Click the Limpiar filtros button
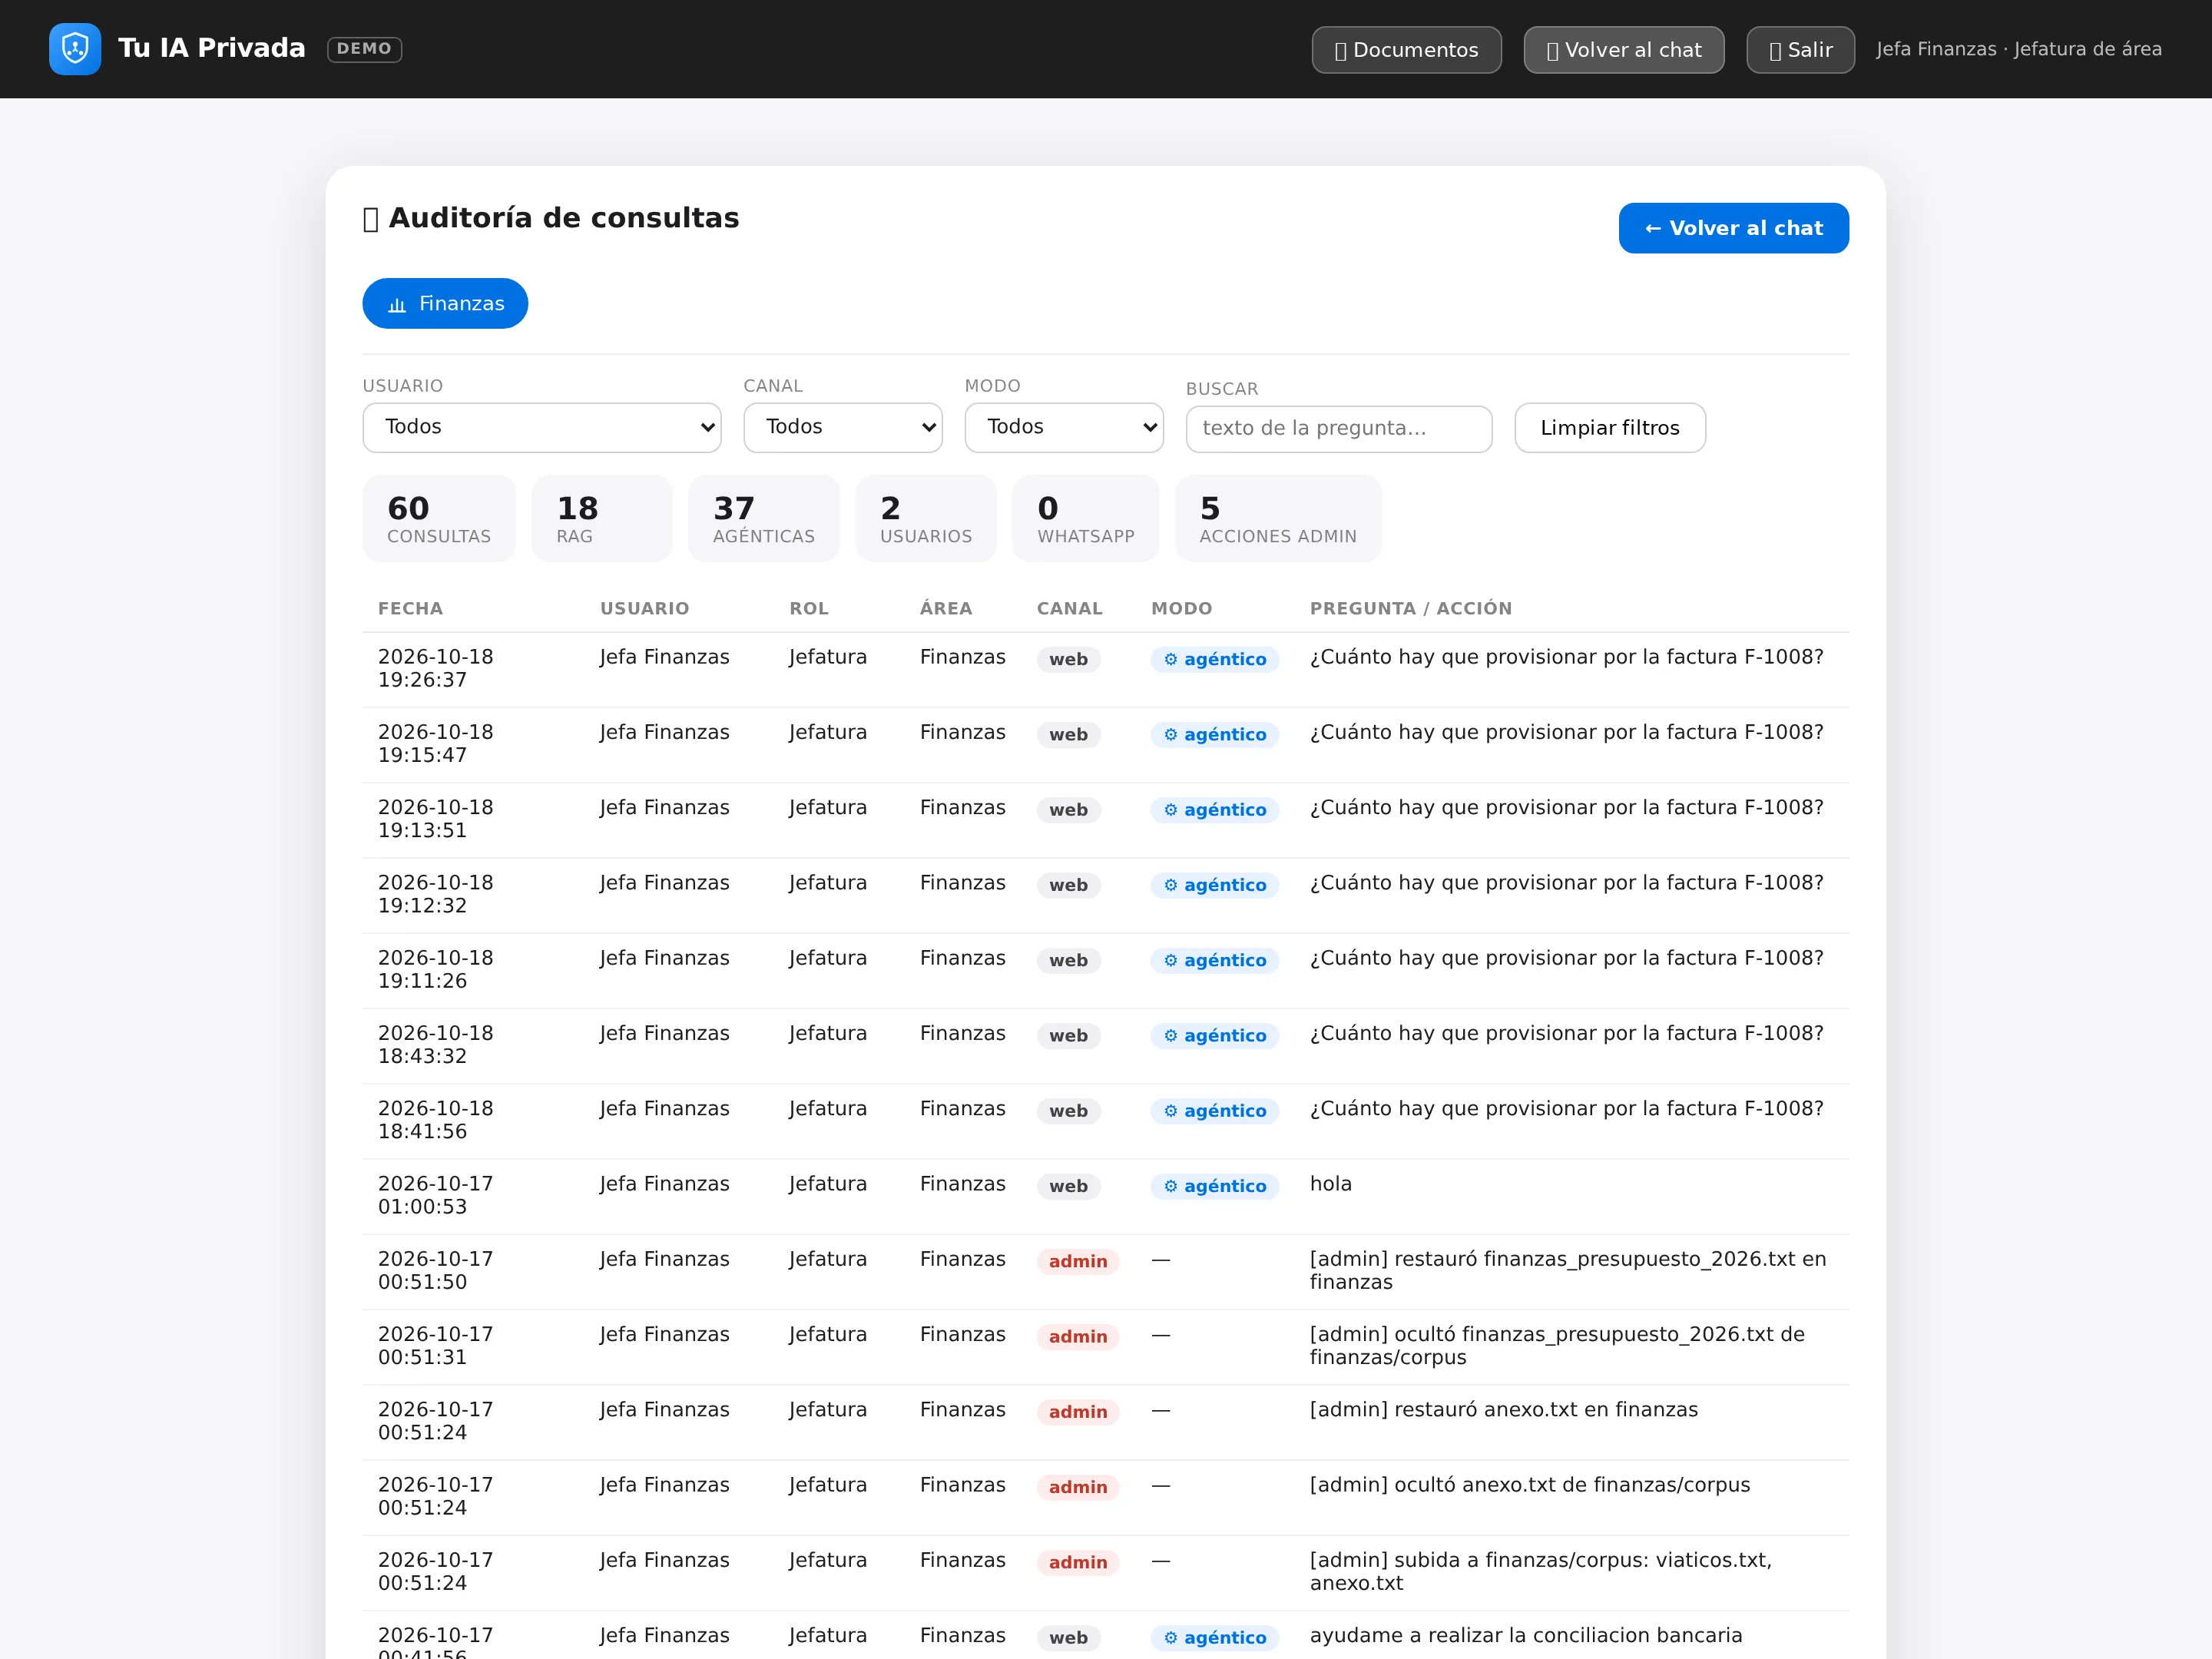 point(1610,428)
